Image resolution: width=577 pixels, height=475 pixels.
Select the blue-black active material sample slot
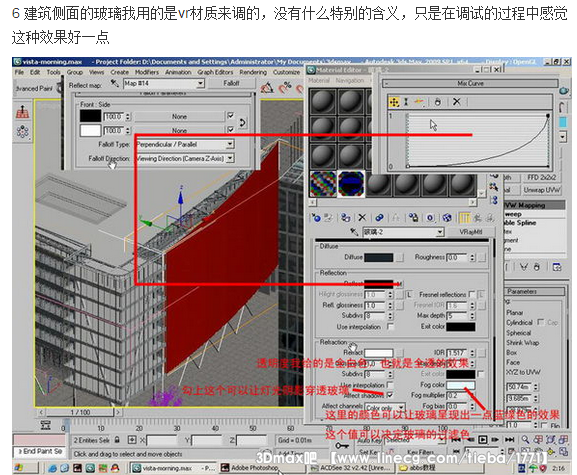(x=351, y=184)
